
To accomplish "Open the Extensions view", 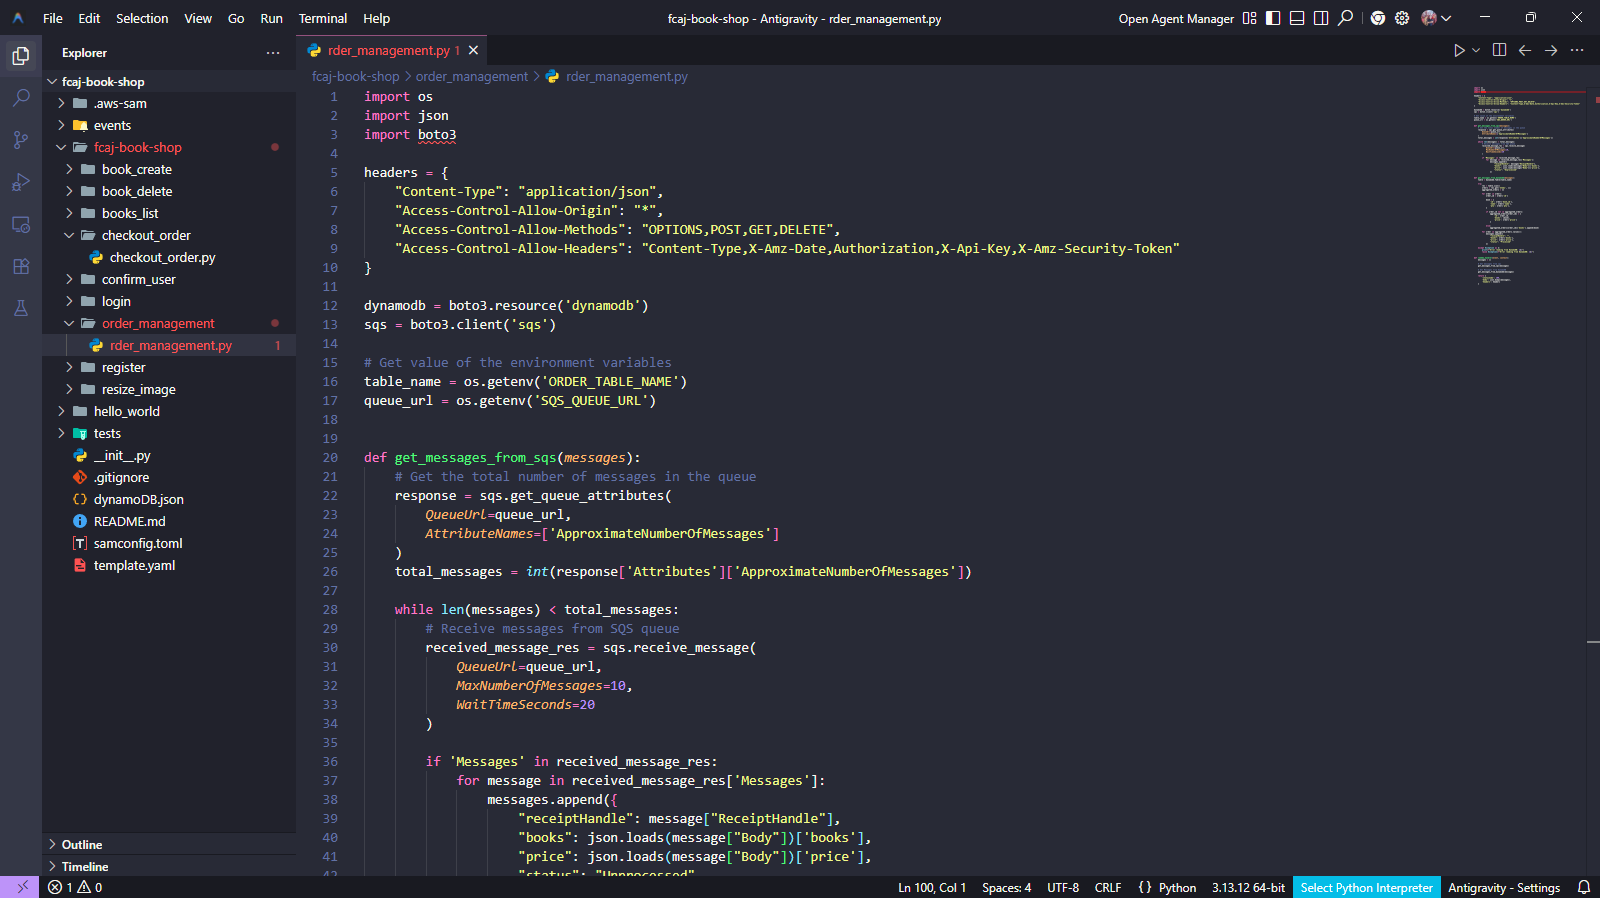I will point(20,266).
